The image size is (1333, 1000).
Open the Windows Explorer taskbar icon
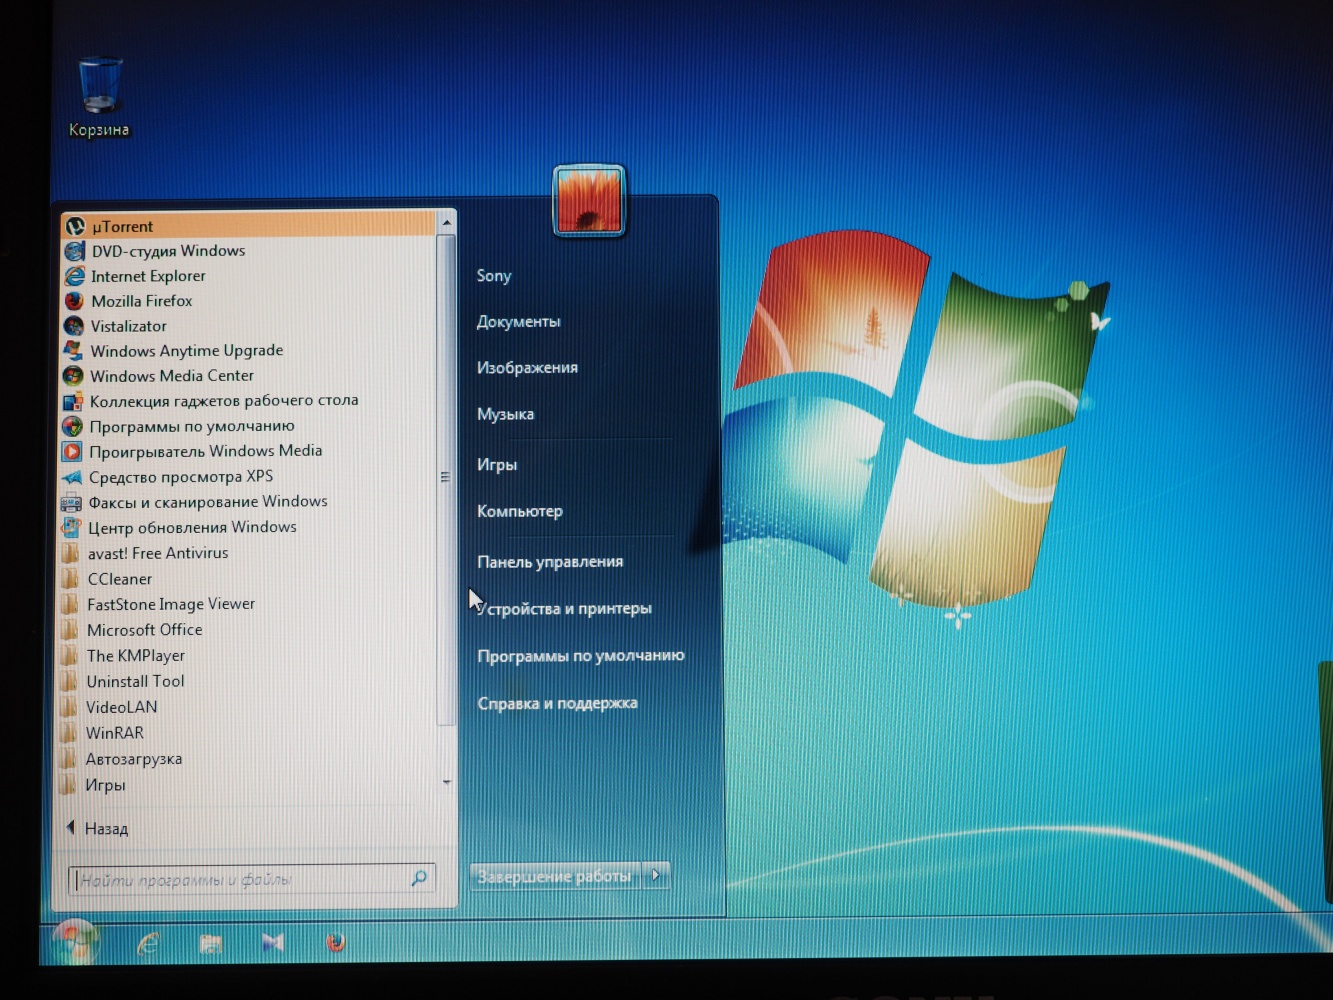(211, 943)
